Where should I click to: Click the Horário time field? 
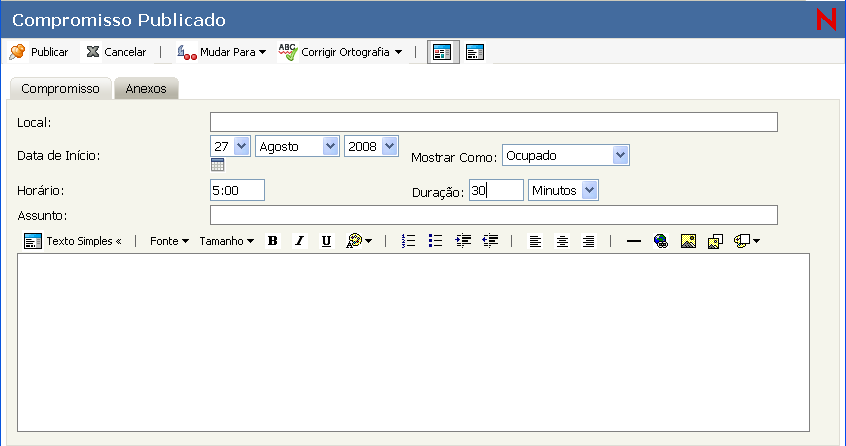point(237,190)
